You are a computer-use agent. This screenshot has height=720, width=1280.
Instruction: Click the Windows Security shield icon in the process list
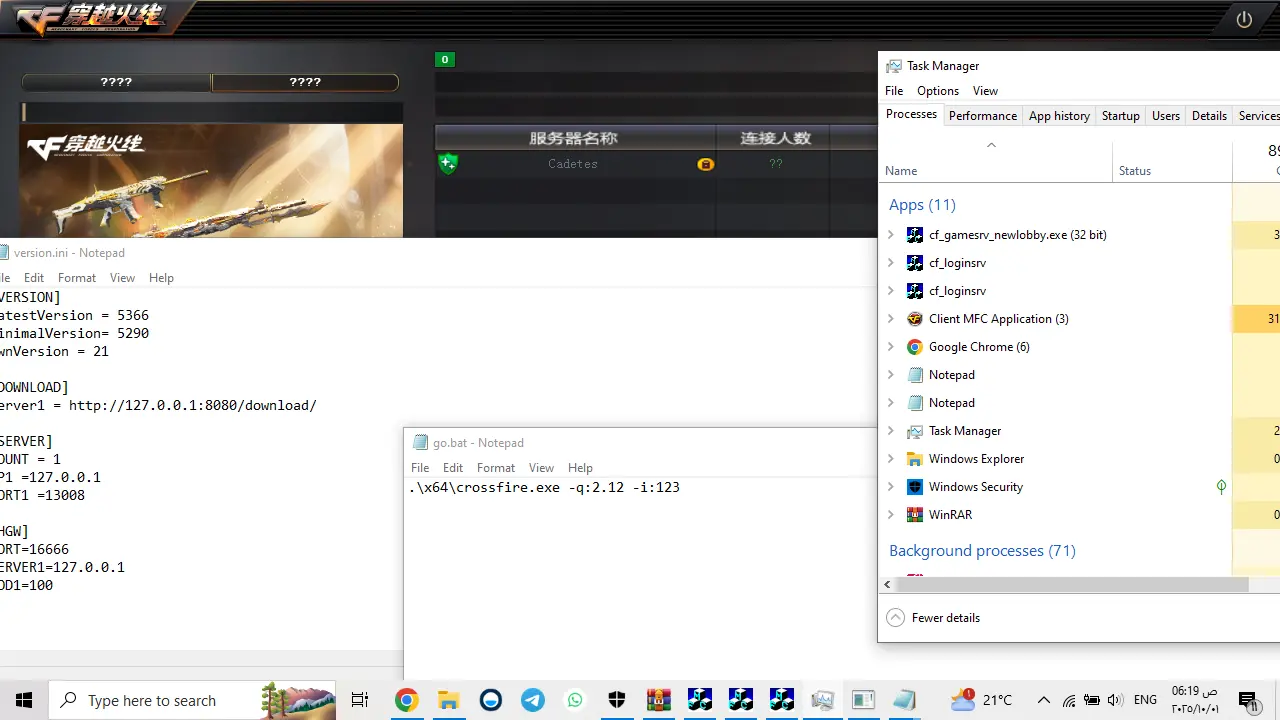click(914, 487)
